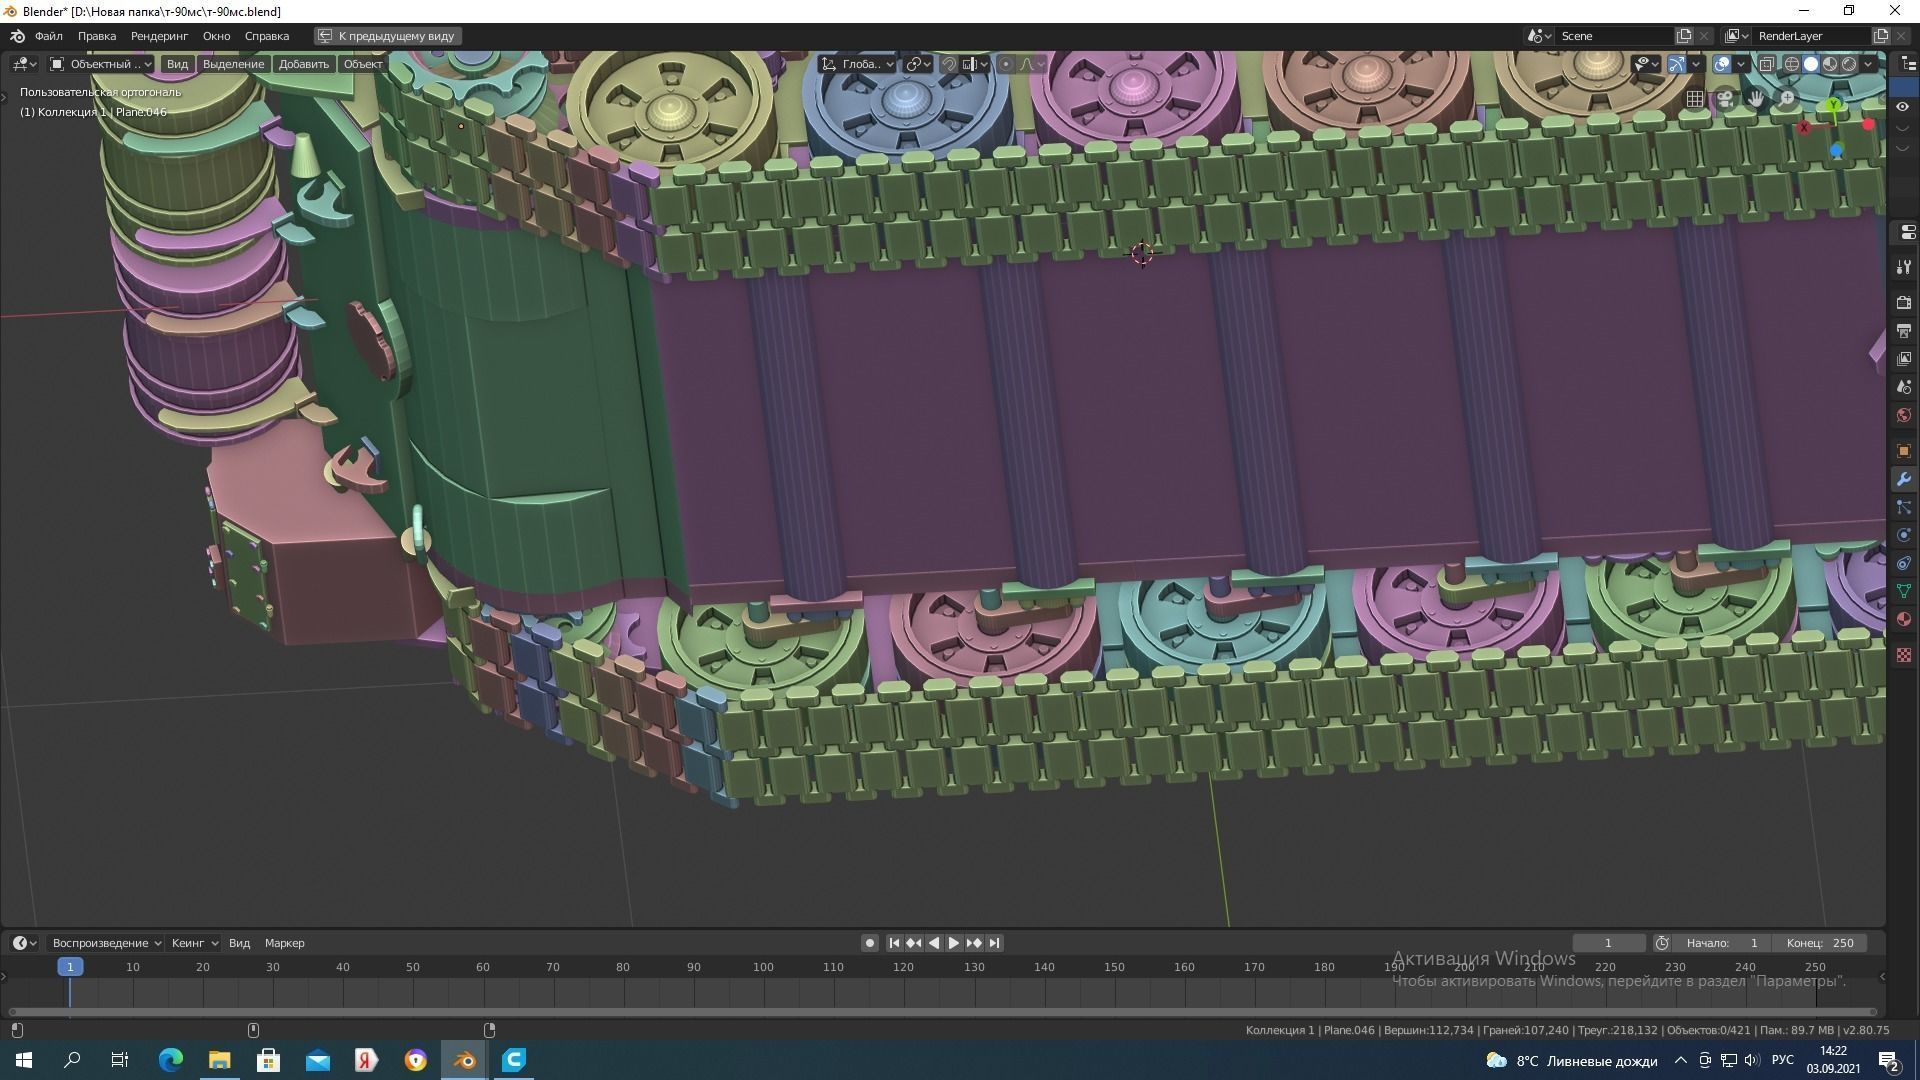Open Object mode dropdown

pos(100,64)
